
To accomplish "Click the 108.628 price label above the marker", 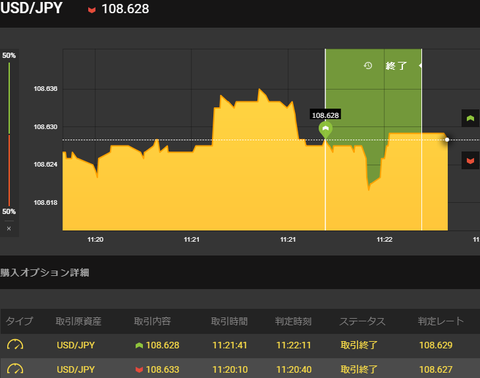I will tap(325, 115).
